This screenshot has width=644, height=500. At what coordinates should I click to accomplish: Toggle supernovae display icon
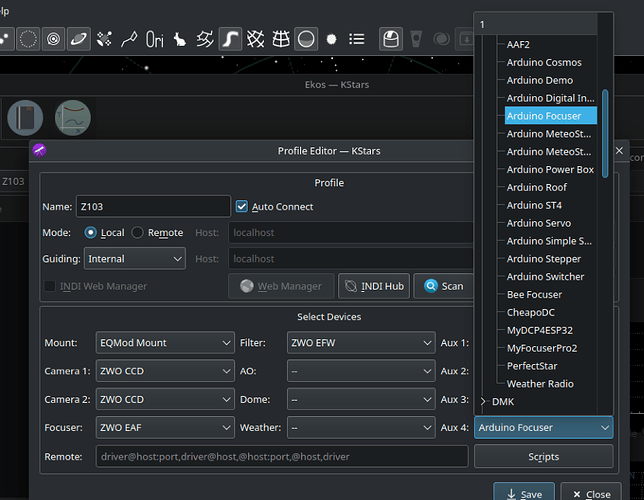coord(331,39)
